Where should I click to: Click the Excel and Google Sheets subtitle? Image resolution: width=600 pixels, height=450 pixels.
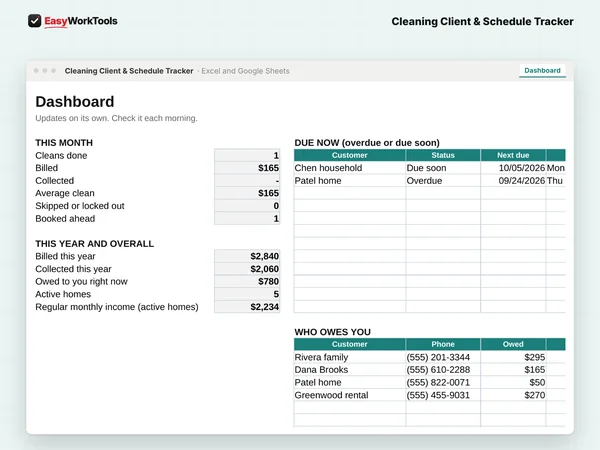pyautogui.click(x=245, y=71)
